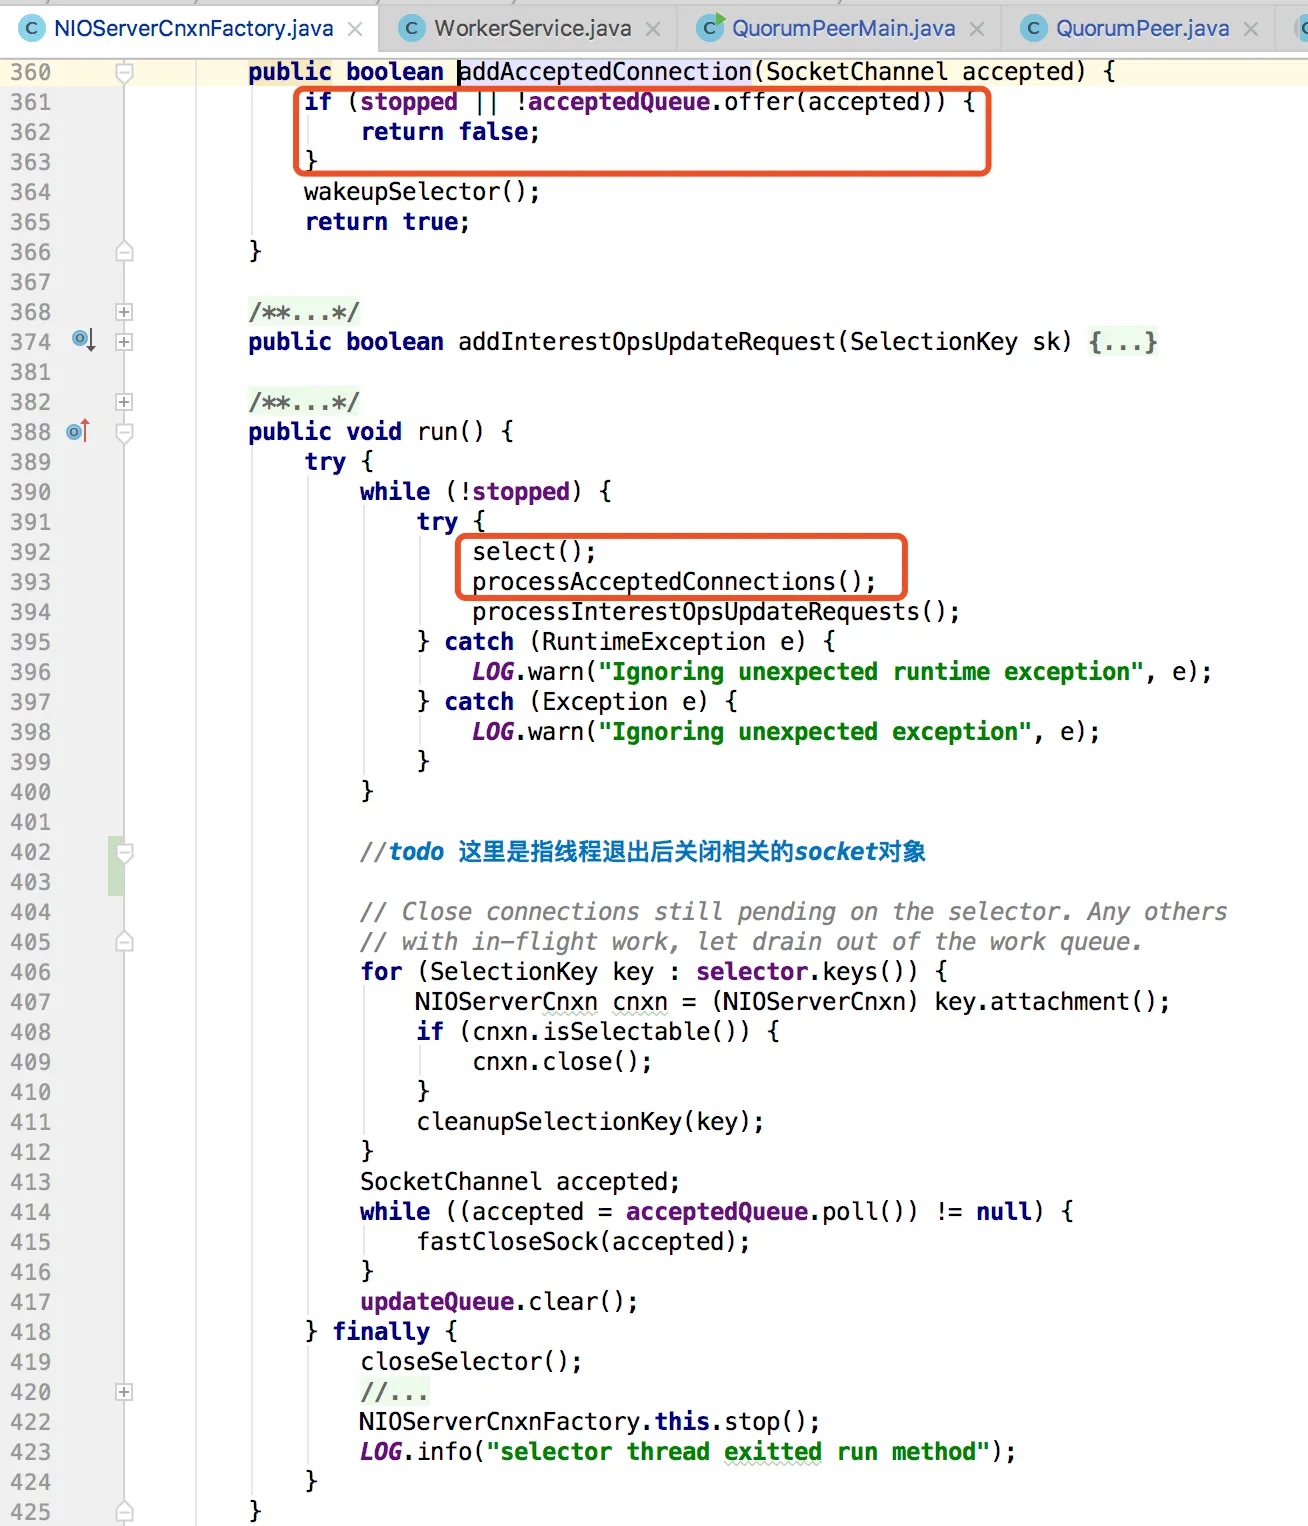Viewport: 1308px width, 1526px height.
Task: Close the NIOServerCnxnFactory.java tab
Action: (355, 29)
